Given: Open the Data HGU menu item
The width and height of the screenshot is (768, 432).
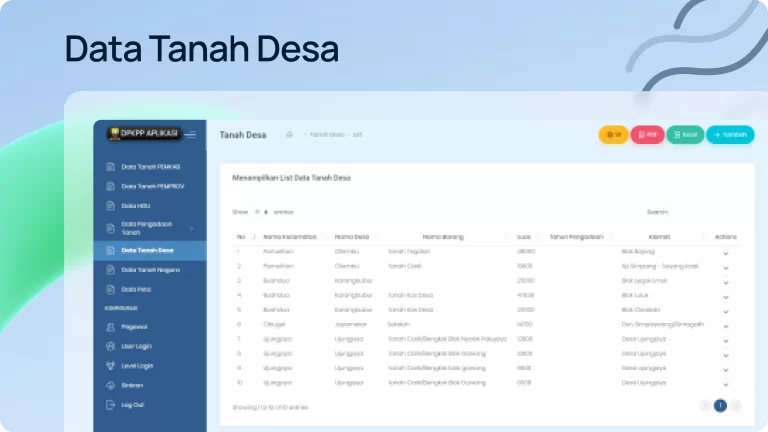Looking at the screenshot, I should click(150, 206).
